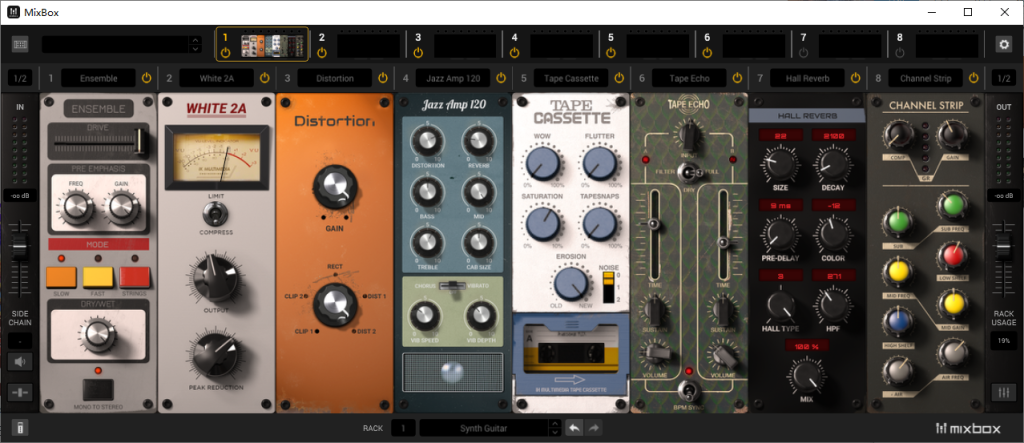1024x443 pixels.
Task: Click the blue HIGH SHELF knob
Action: pos(897,323)
